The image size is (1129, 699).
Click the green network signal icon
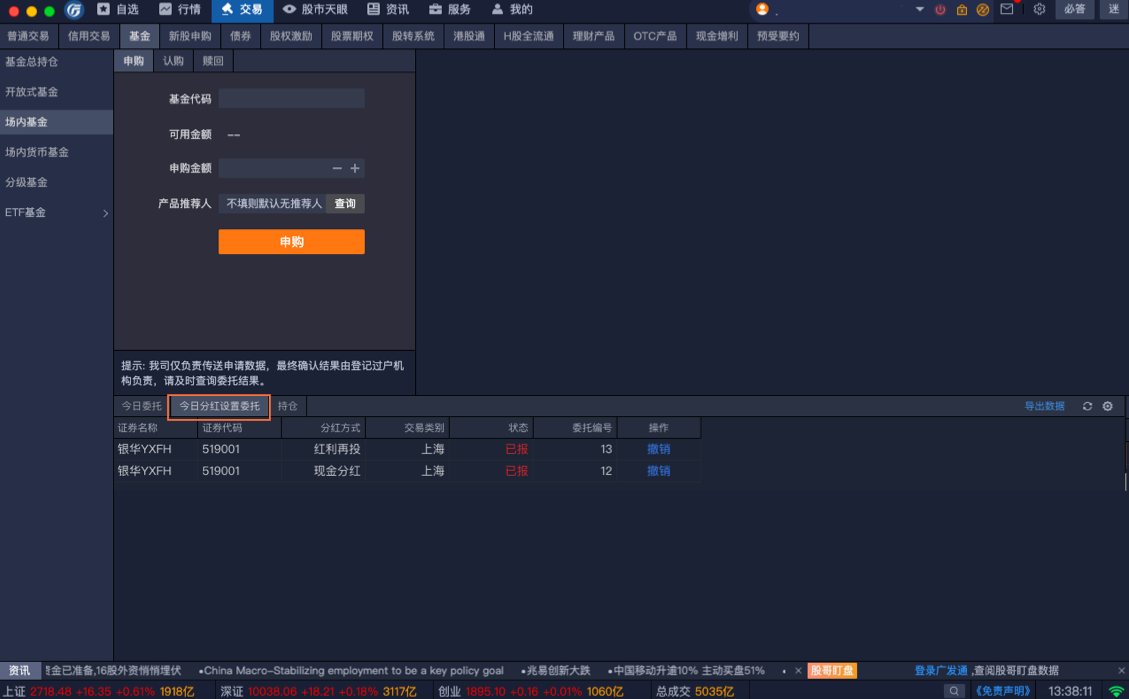click(1116, 691)
